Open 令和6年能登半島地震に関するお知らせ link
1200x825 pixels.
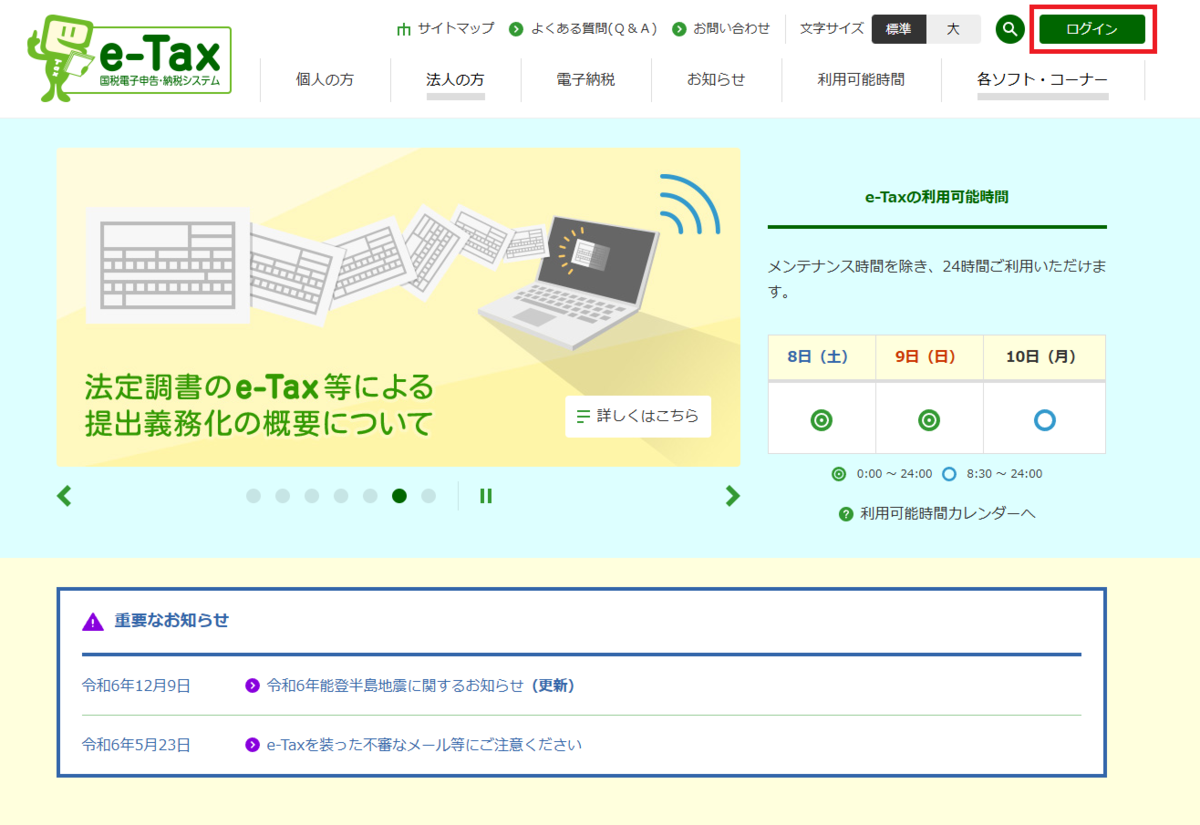pos(421,686)
